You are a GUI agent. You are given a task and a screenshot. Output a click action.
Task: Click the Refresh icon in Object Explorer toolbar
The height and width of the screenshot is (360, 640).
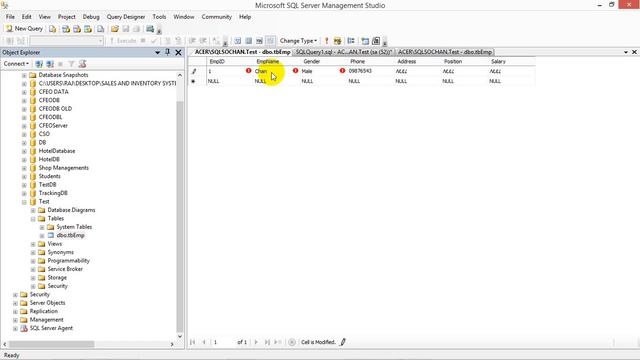click(82, 64)
